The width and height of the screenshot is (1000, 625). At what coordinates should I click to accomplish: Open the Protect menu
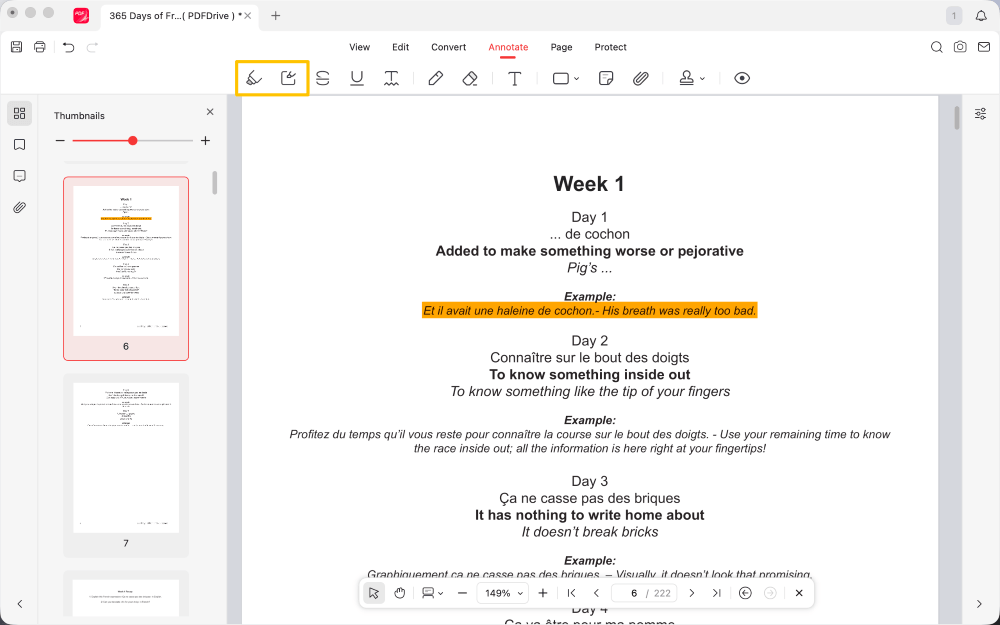pos(610,47)
